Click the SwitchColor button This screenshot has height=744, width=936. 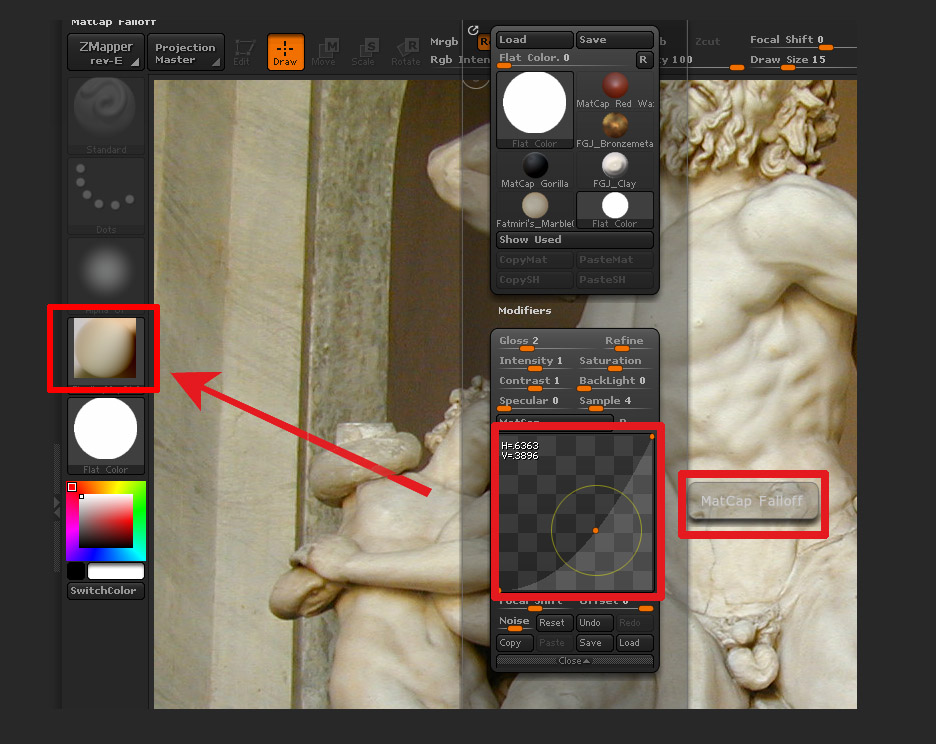pos(106,591)
